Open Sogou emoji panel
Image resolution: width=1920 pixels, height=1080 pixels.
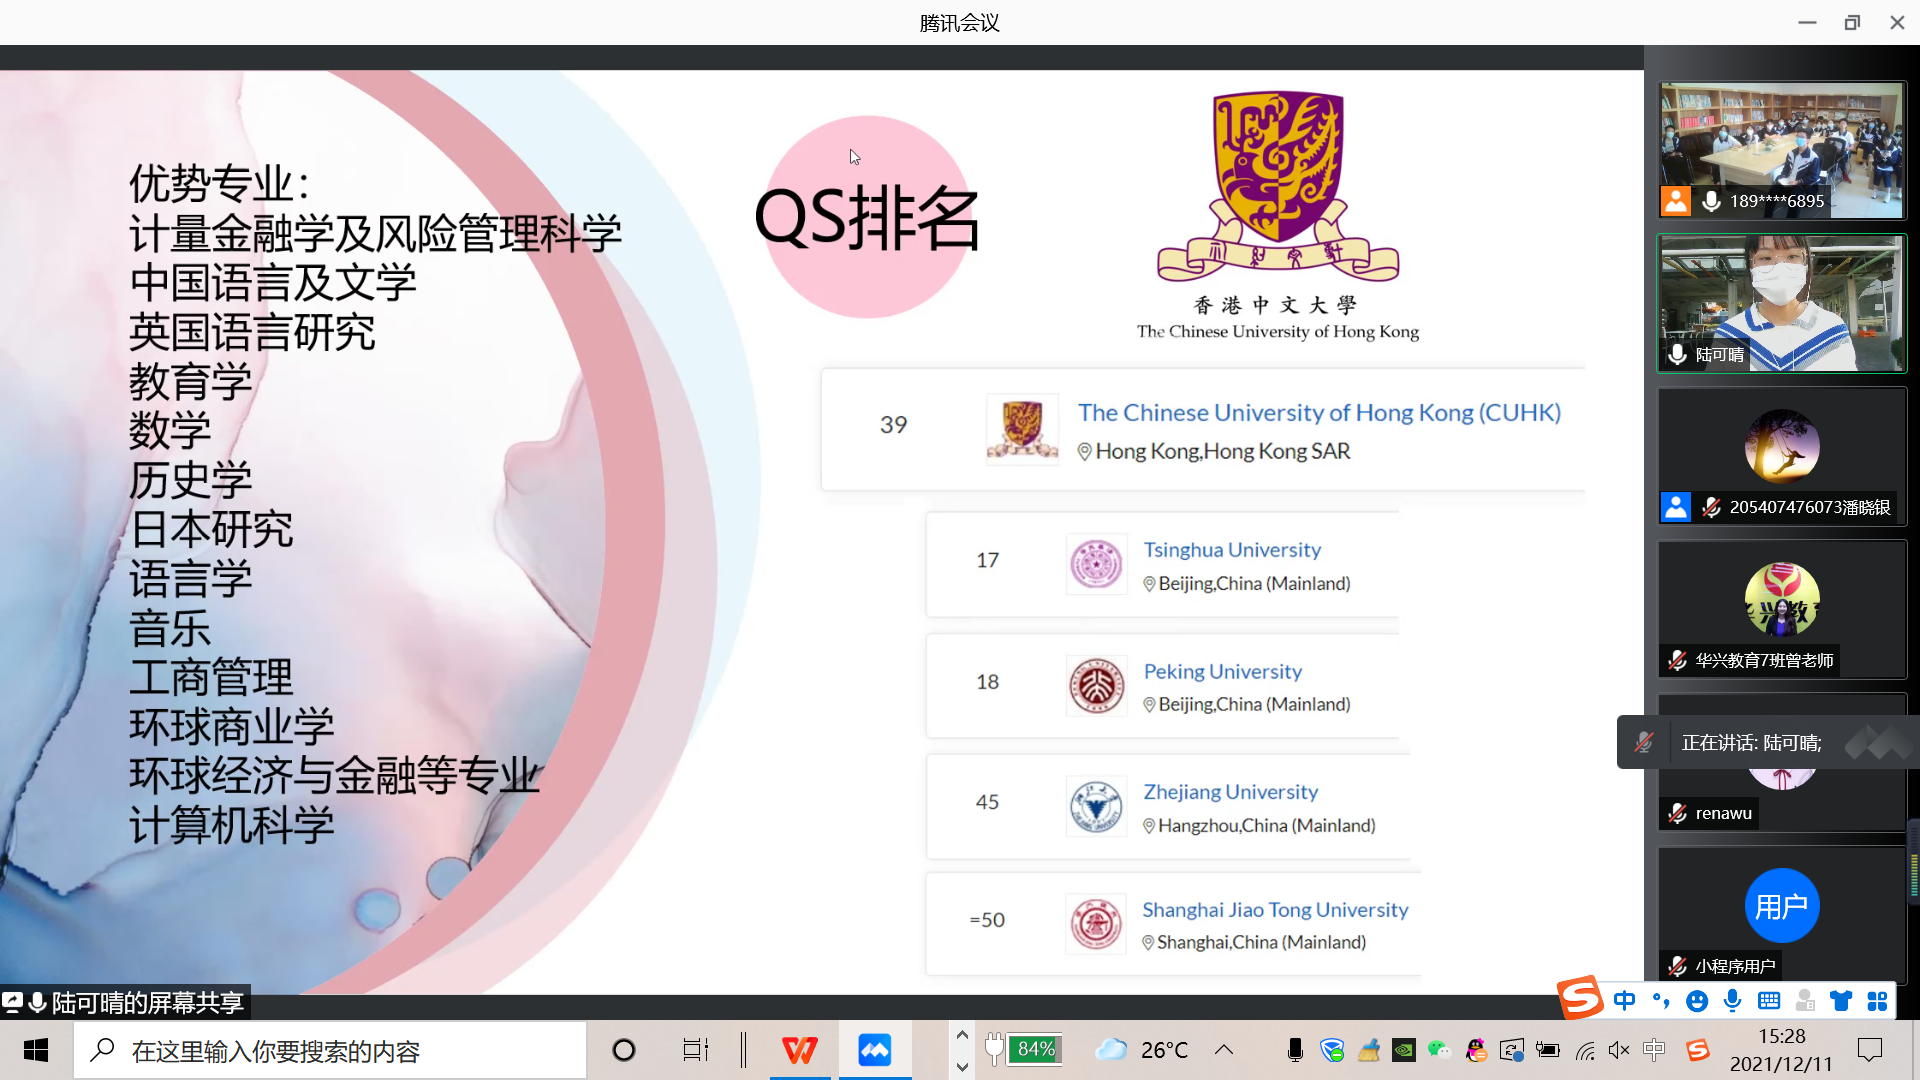click(x=1697, y=1000)
